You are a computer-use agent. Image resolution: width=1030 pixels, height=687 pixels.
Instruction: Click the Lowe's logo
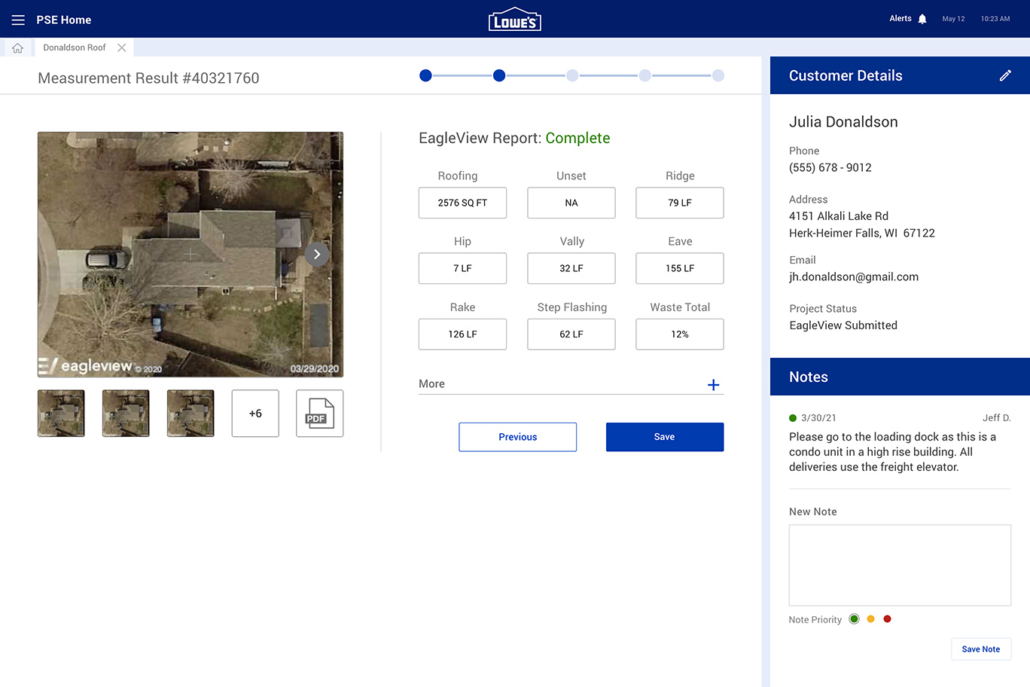click(514, 20)
